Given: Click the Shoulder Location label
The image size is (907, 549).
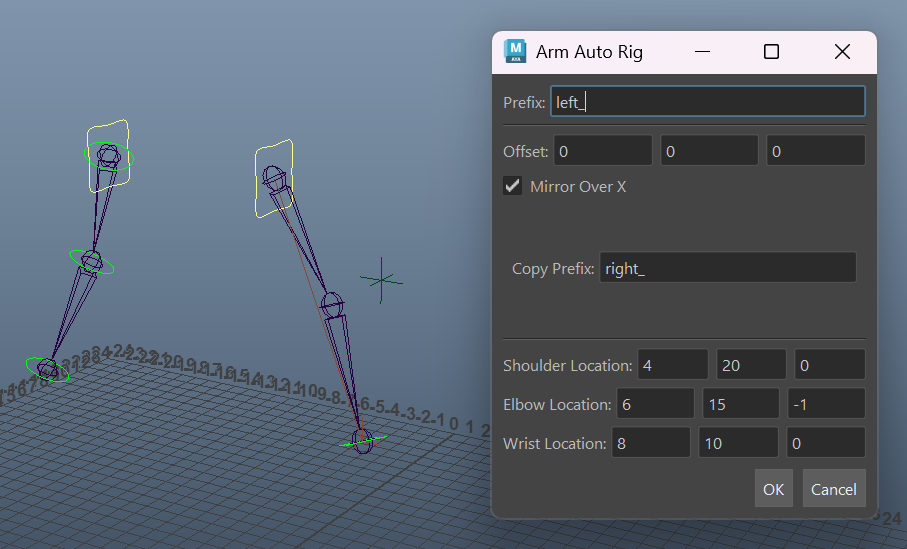Looking at the screenshot, I should pyautogui.click(x=567, y=365).
